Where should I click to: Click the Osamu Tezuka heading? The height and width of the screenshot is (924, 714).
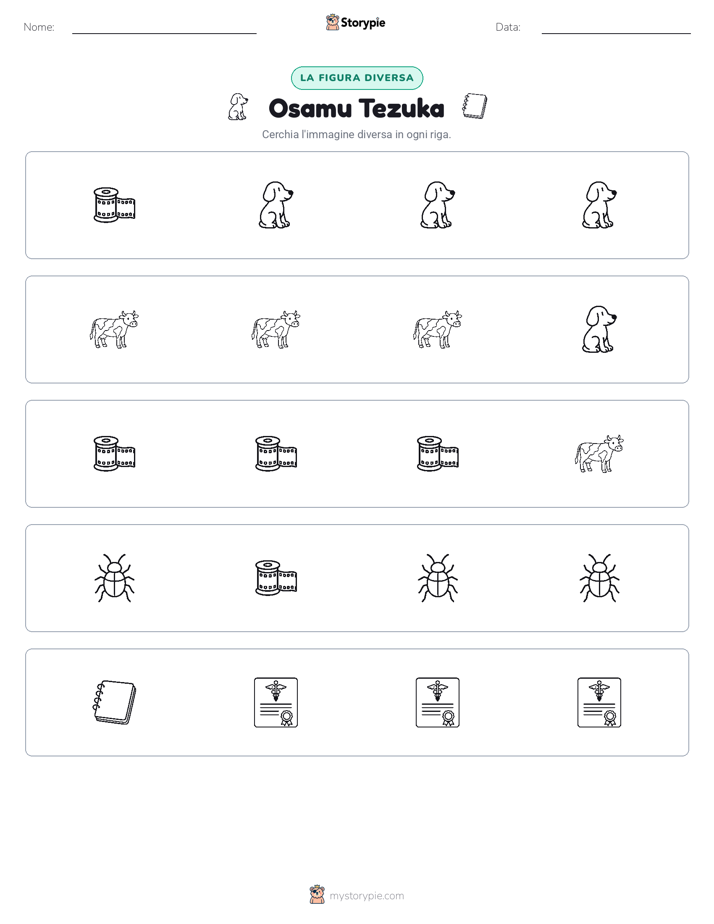(356, 108)
